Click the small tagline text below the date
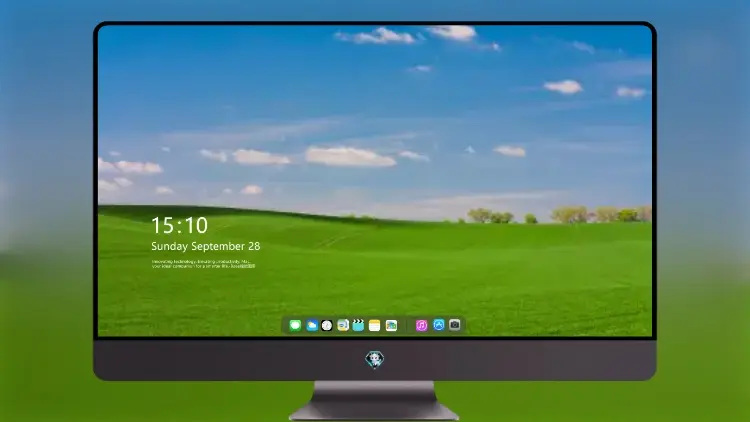This screenshot has width=750, height=422. click(203, 264)
